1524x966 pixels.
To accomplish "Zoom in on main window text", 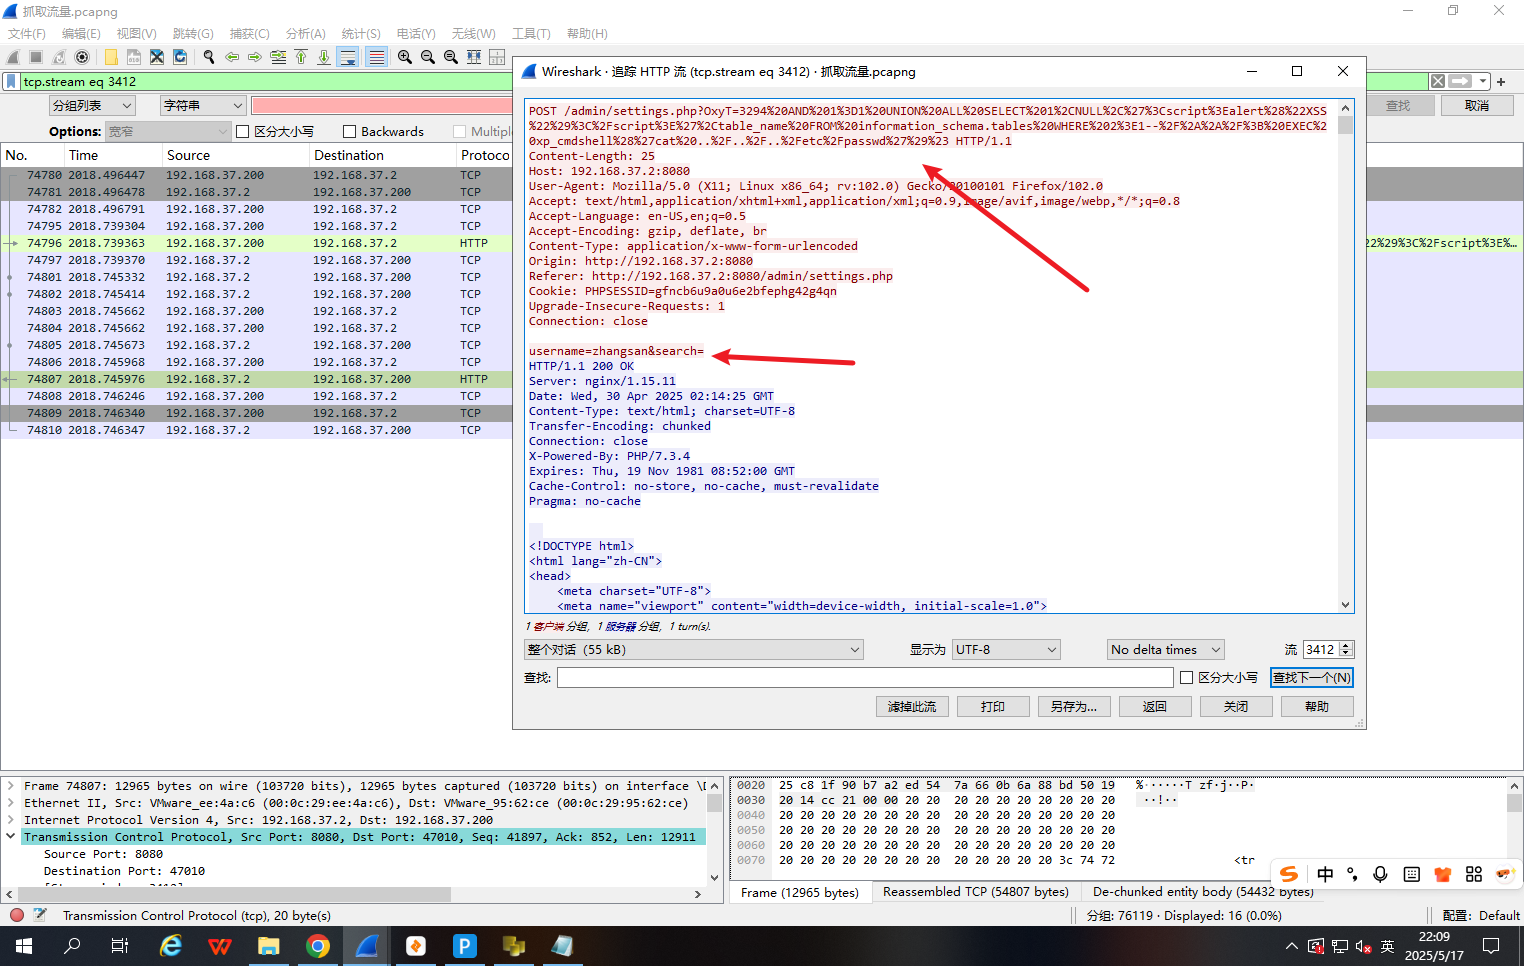I will click(x=405, y=57).
